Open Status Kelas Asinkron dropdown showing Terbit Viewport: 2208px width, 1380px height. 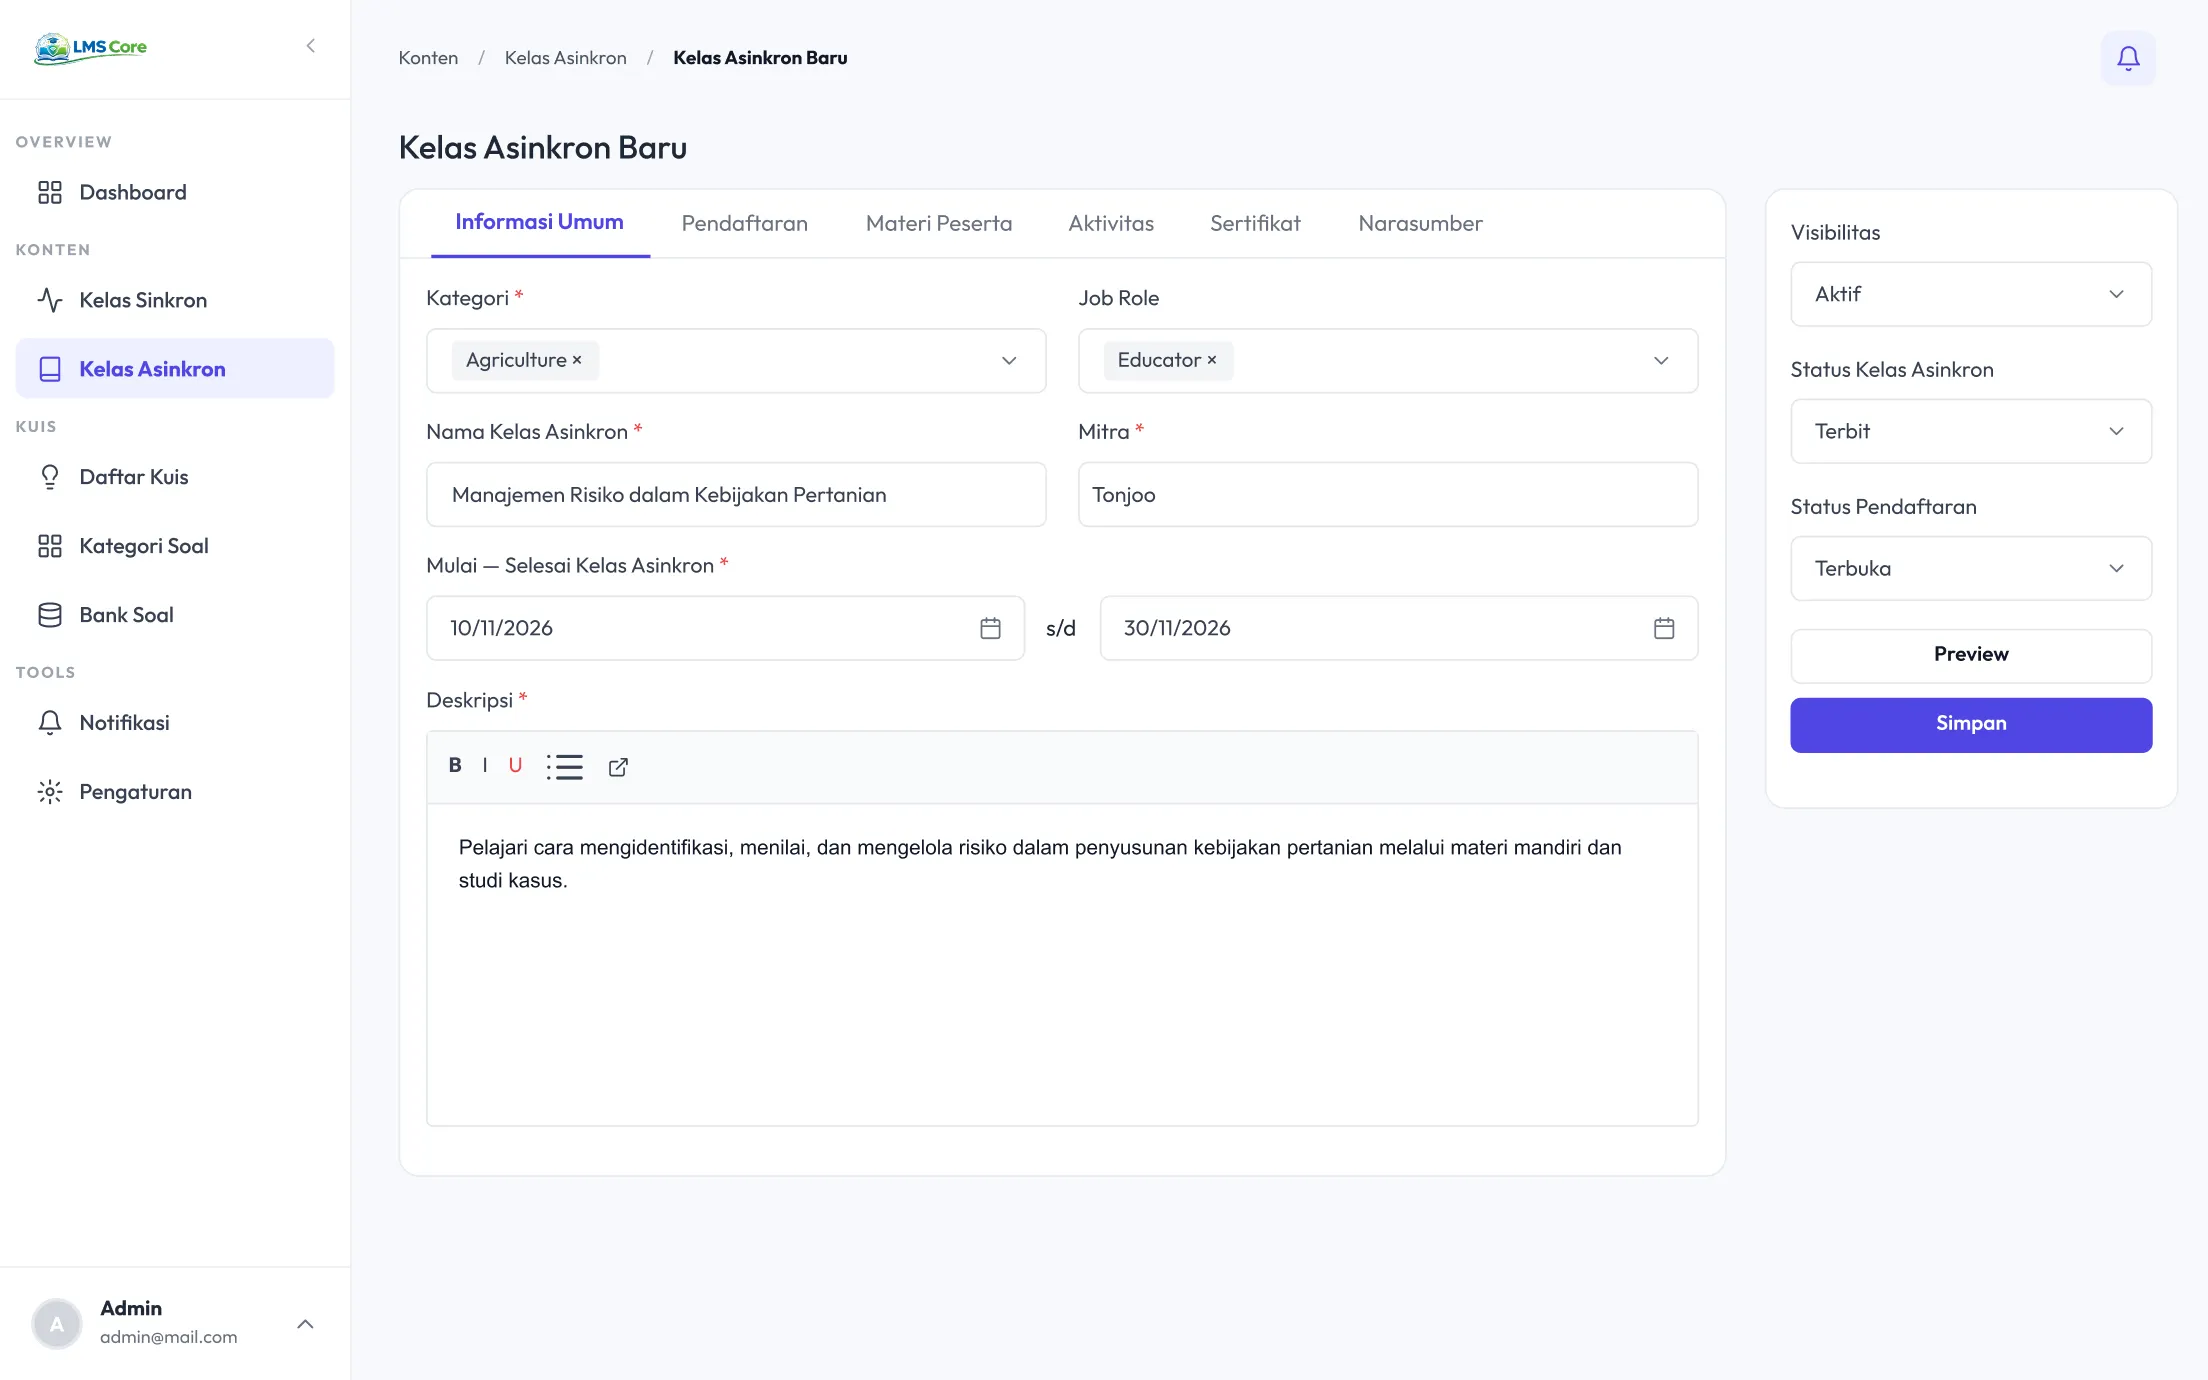click(x=1971, y=431)
